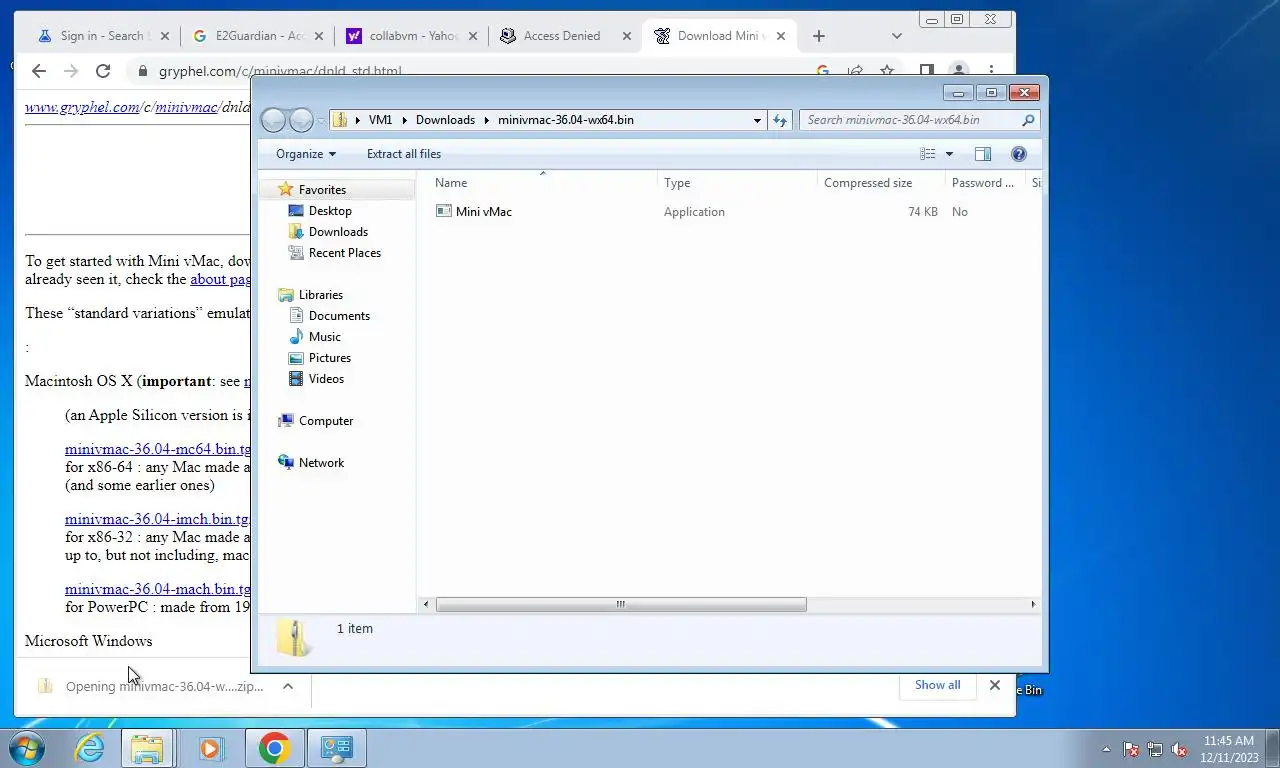Click the file list scroll right arrow
This screenshot has width=1280, height=768.
tap(1033, 604)
